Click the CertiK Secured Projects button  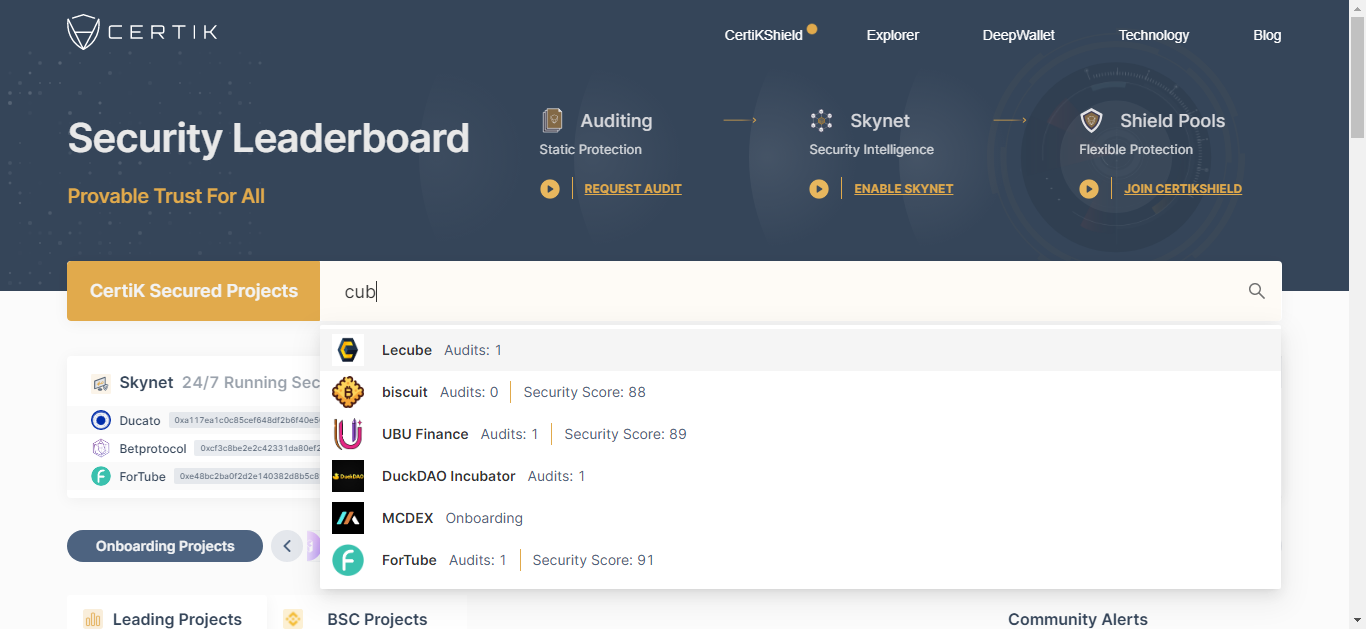point(194,291)
